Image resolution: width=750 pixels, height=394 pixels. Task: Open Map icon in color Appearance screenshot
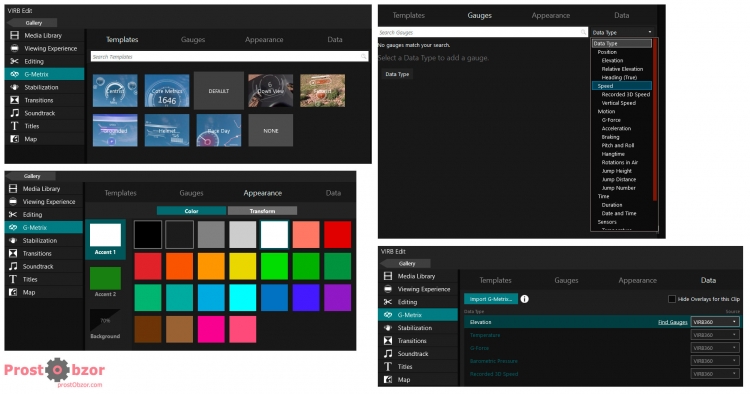(x=13, y=292)
